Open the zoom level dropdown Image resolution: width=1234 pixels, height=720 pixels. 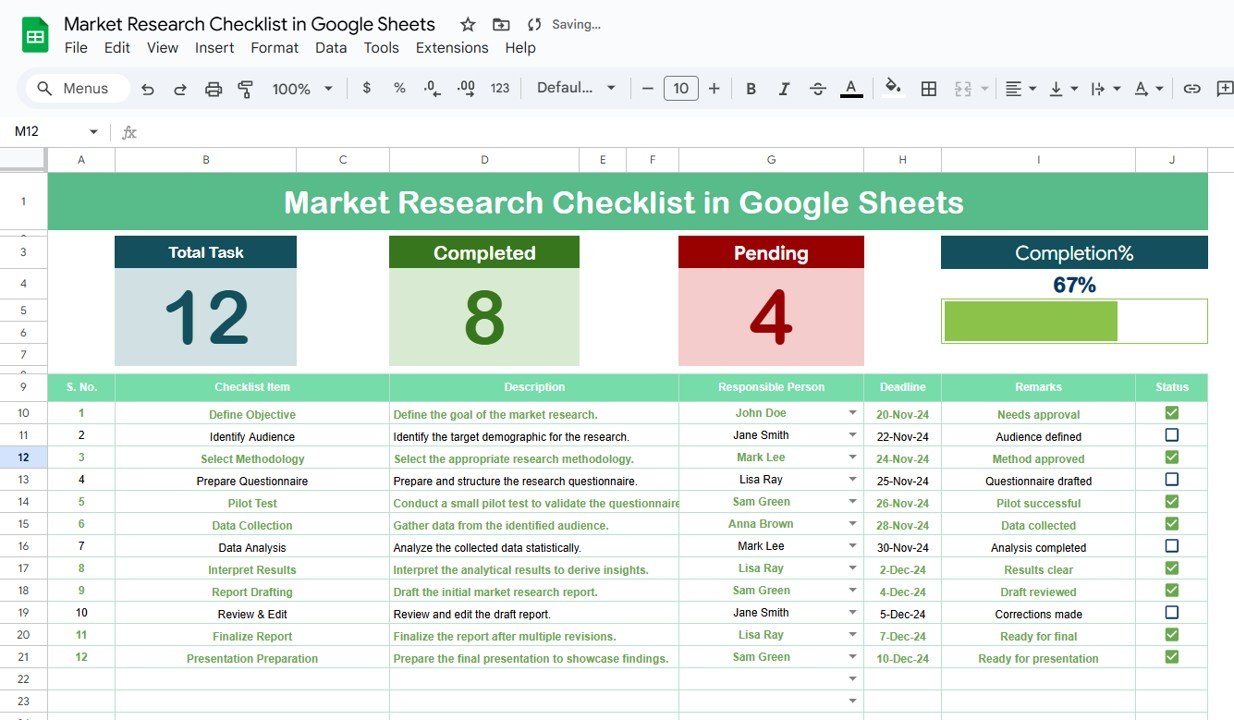pos(303,89)
